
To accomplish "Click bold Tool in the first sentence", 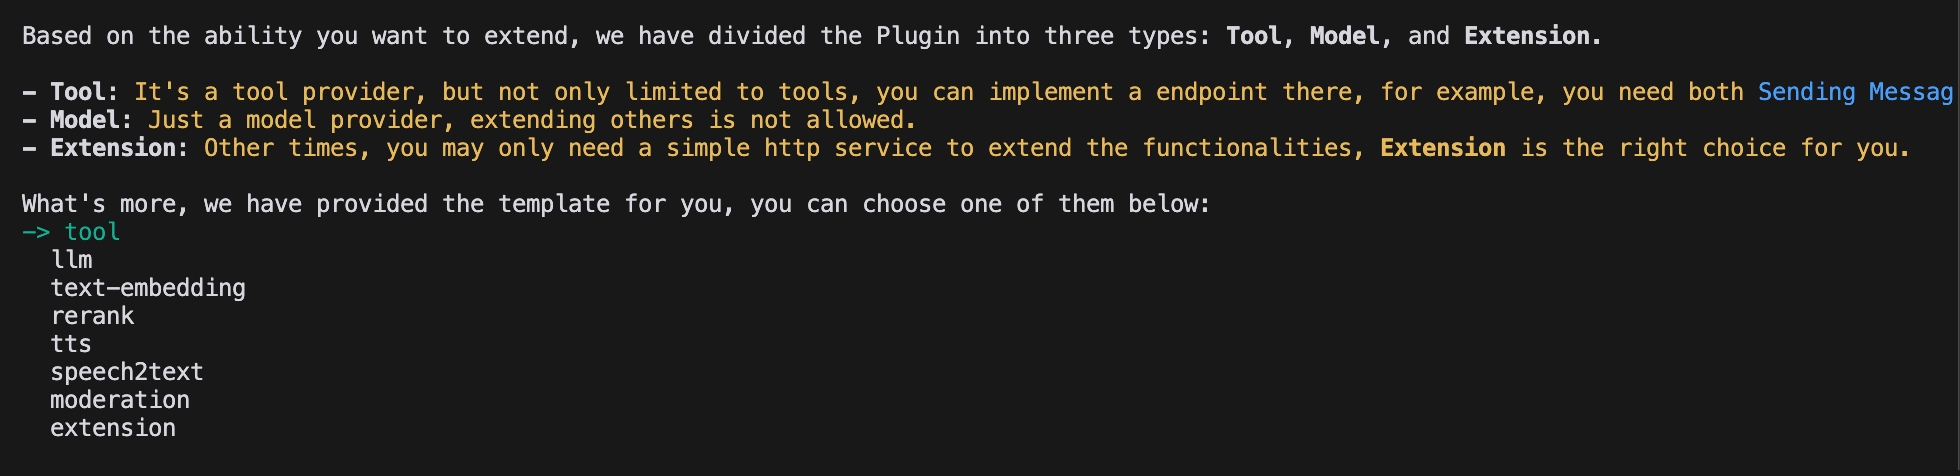I will (x=1253, y=36).
